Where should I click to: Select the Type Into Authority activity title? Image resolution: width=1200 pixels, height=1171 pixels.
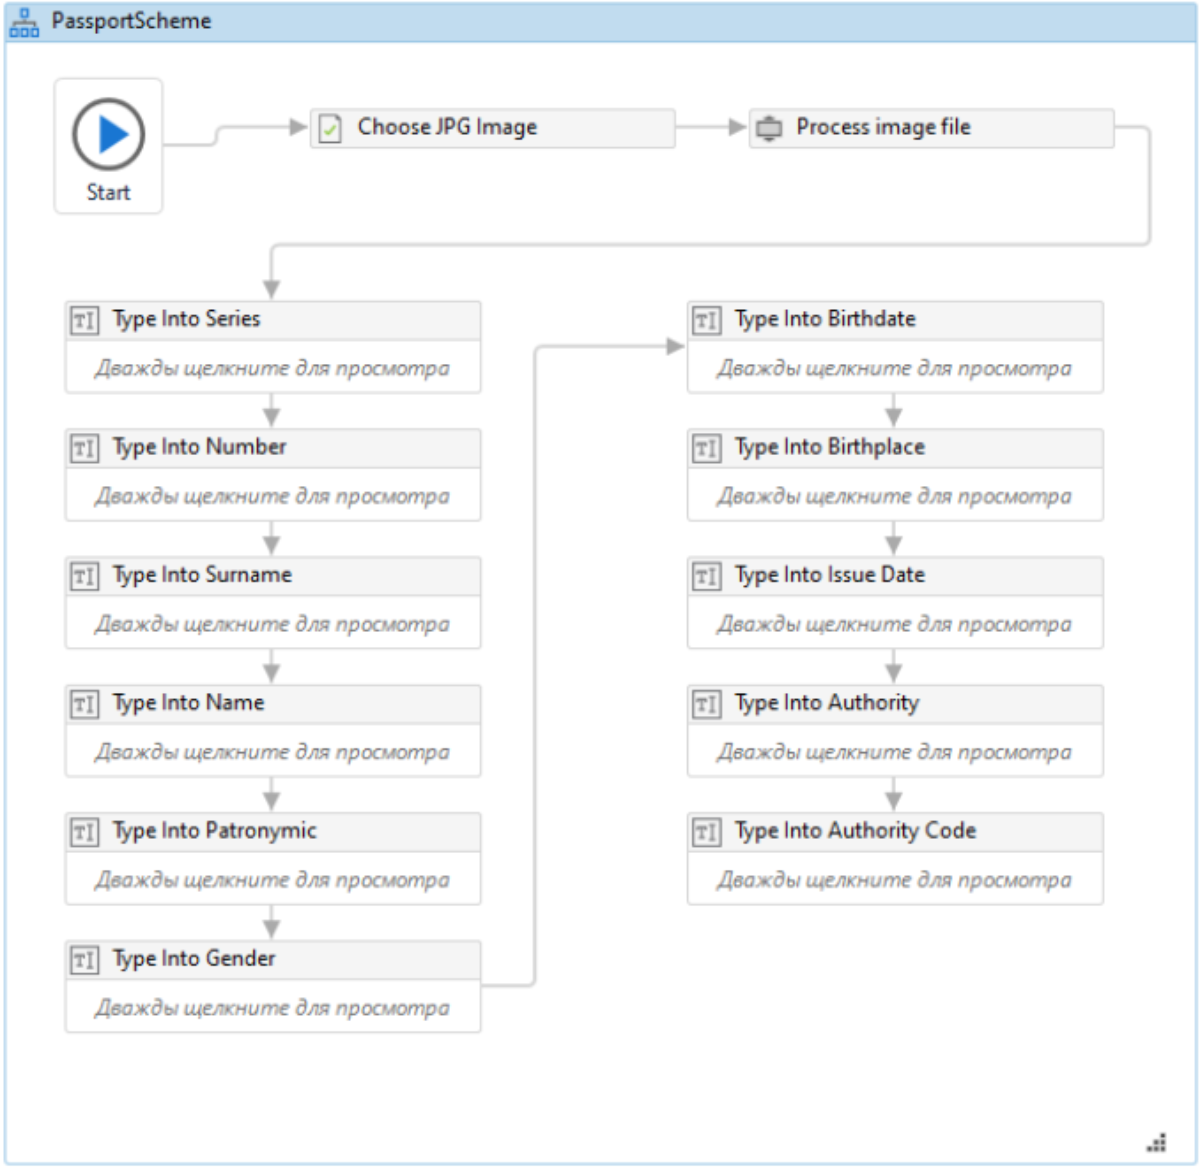[x=826, y=703]
